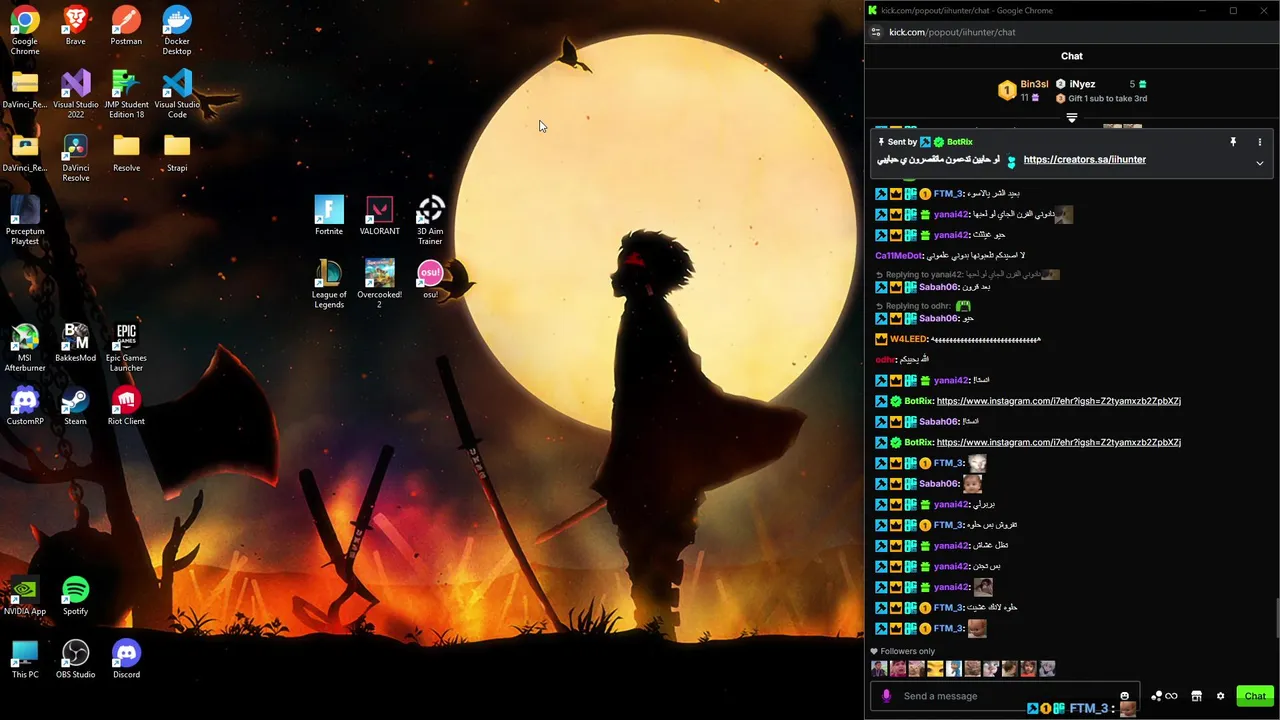
Task: Launch Brave browser from desktop
Action: pos(75,26)
